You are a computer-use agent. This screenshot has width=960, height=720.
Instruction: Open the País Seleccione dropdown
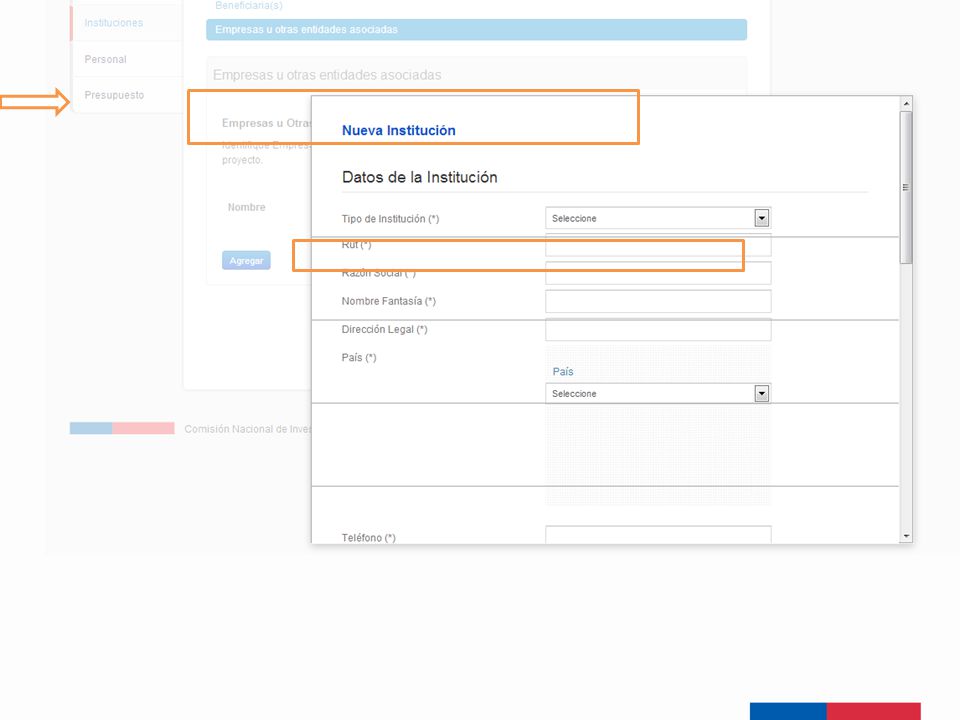(x=658, y=393)
